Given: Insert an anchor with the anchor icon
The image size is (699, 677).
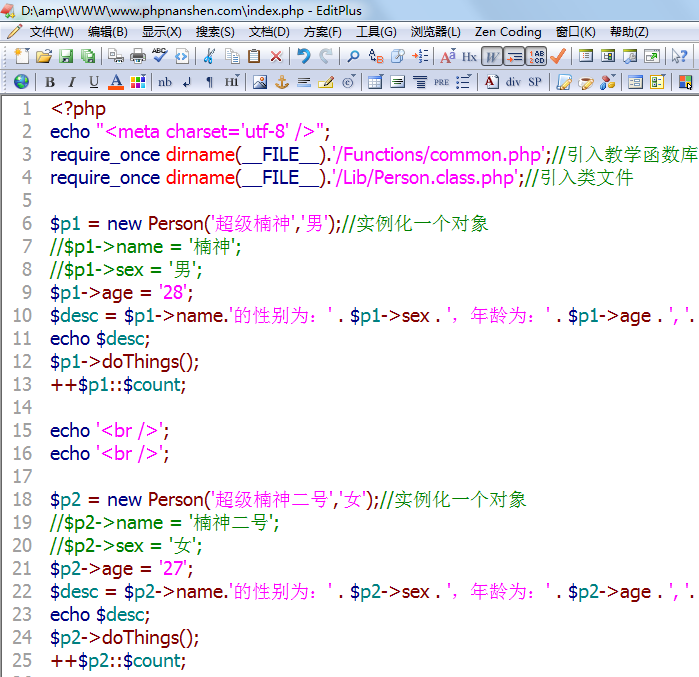Looking at the screenshot, I should tap(282, 82).
